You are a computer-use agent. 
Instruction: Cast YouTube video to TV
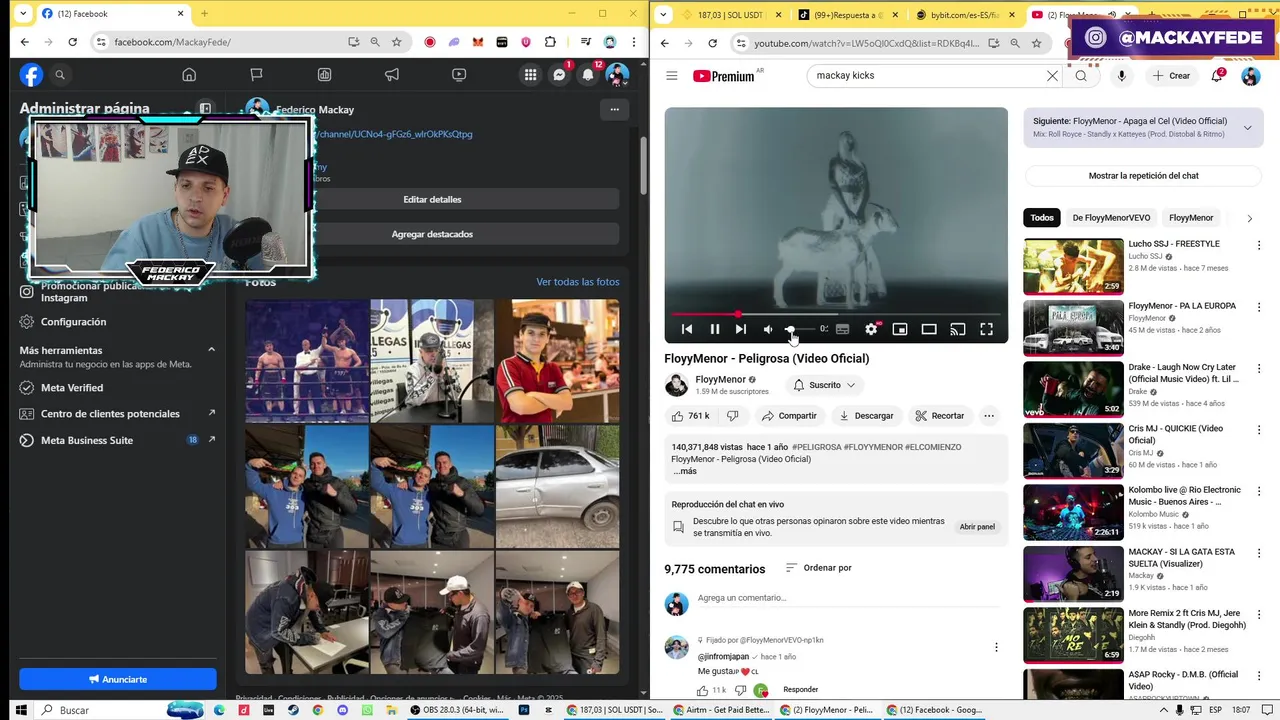click(x=958, y=329)
